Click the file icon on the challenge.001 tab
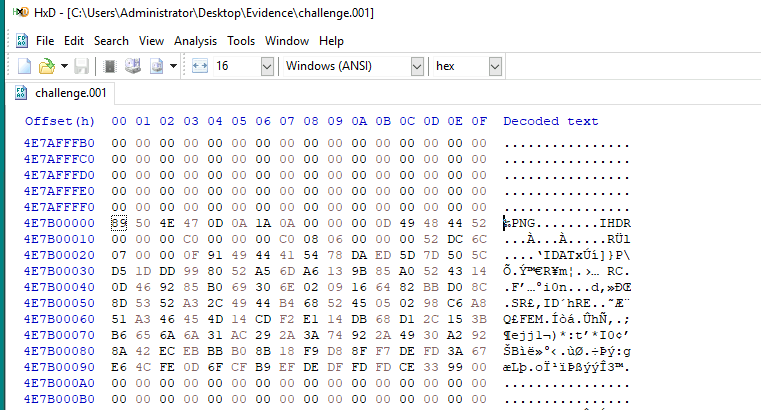 21,93
